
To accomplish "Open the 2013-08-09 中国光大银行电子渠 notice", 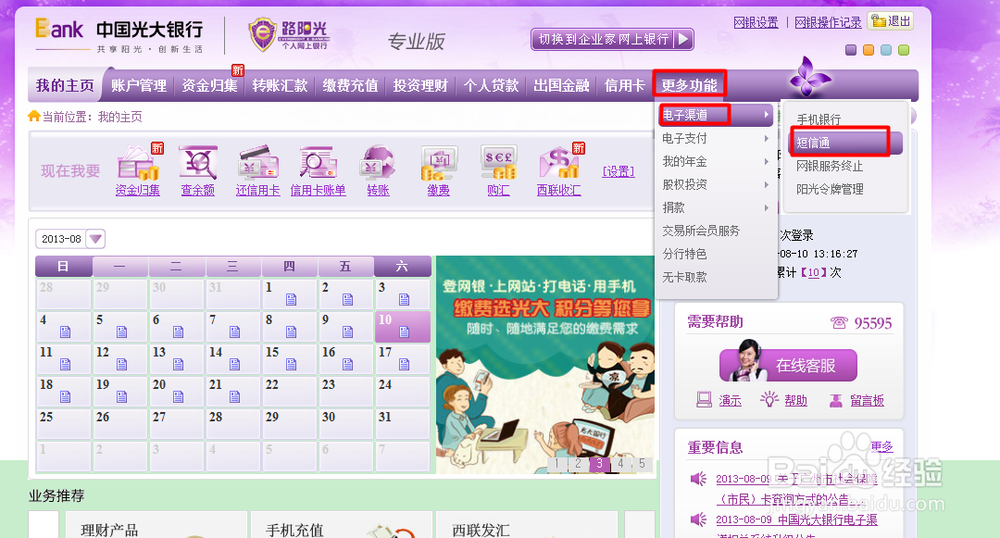I will click(797, 520).
